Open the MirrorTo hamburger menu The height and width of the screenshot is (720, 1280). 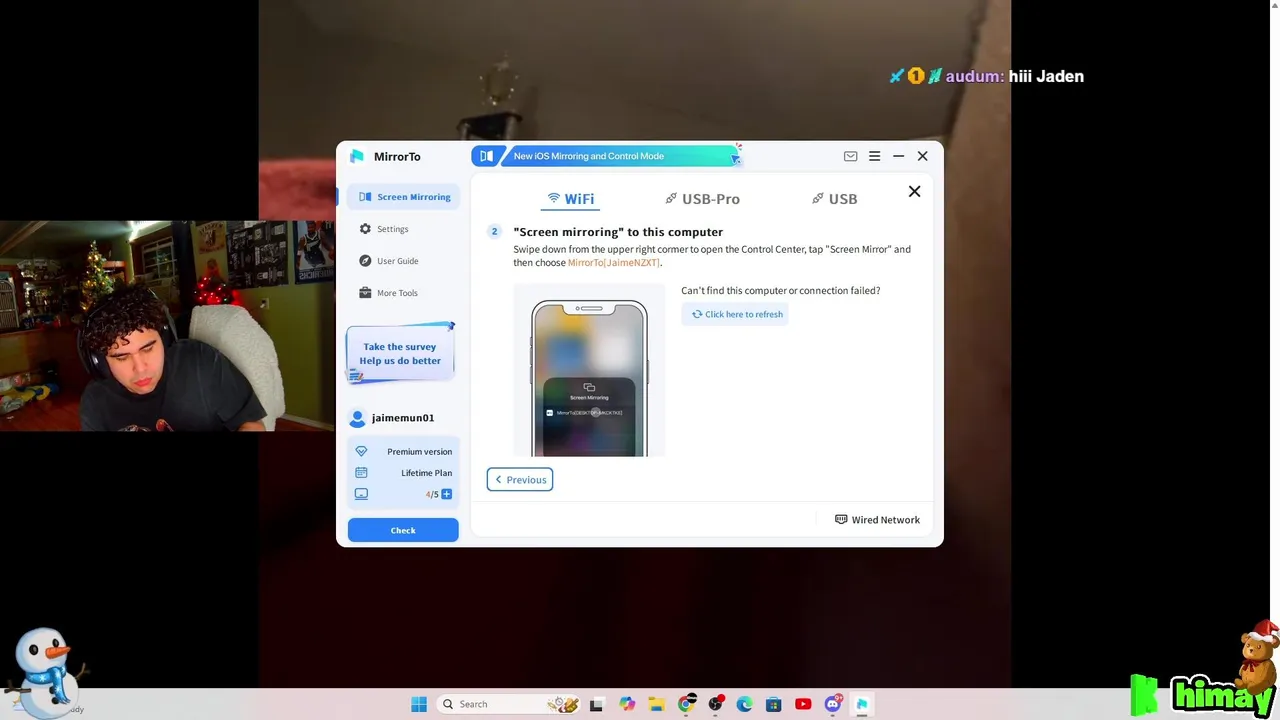[x=874, y=156]
